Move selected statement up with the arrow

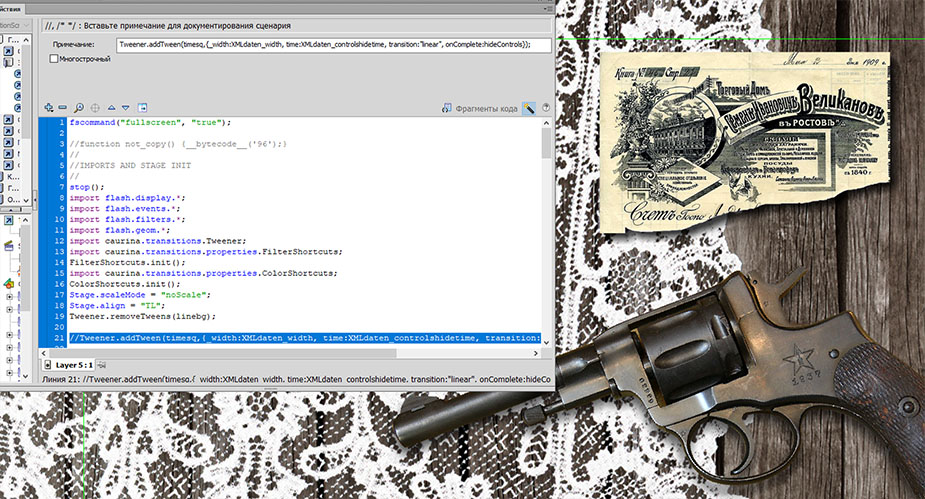[x=110, y=107]
